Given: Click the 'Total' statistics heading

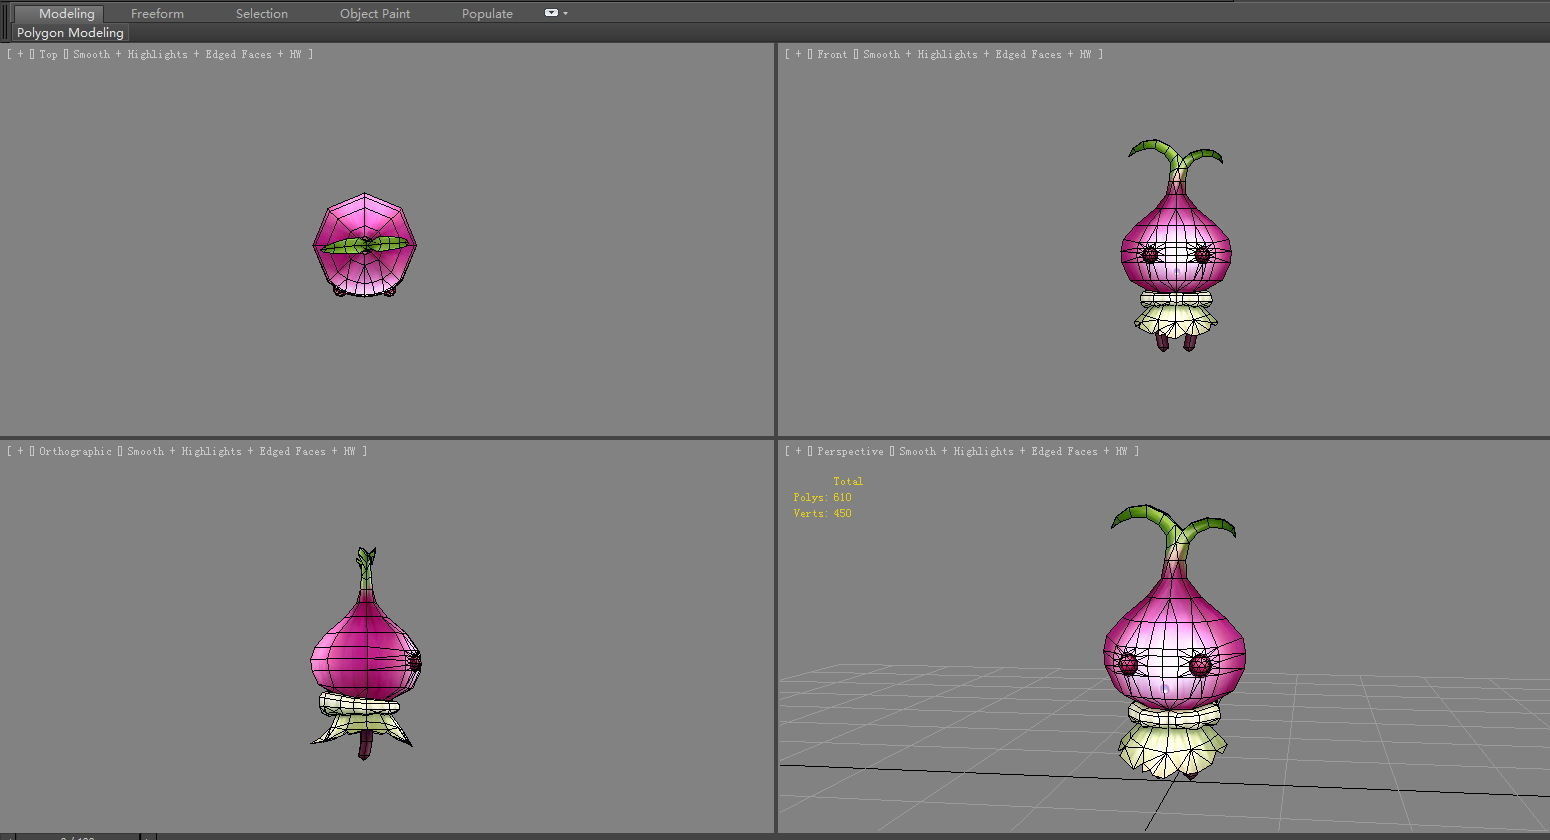Looking at the screenshot, I should click(848, 481).
